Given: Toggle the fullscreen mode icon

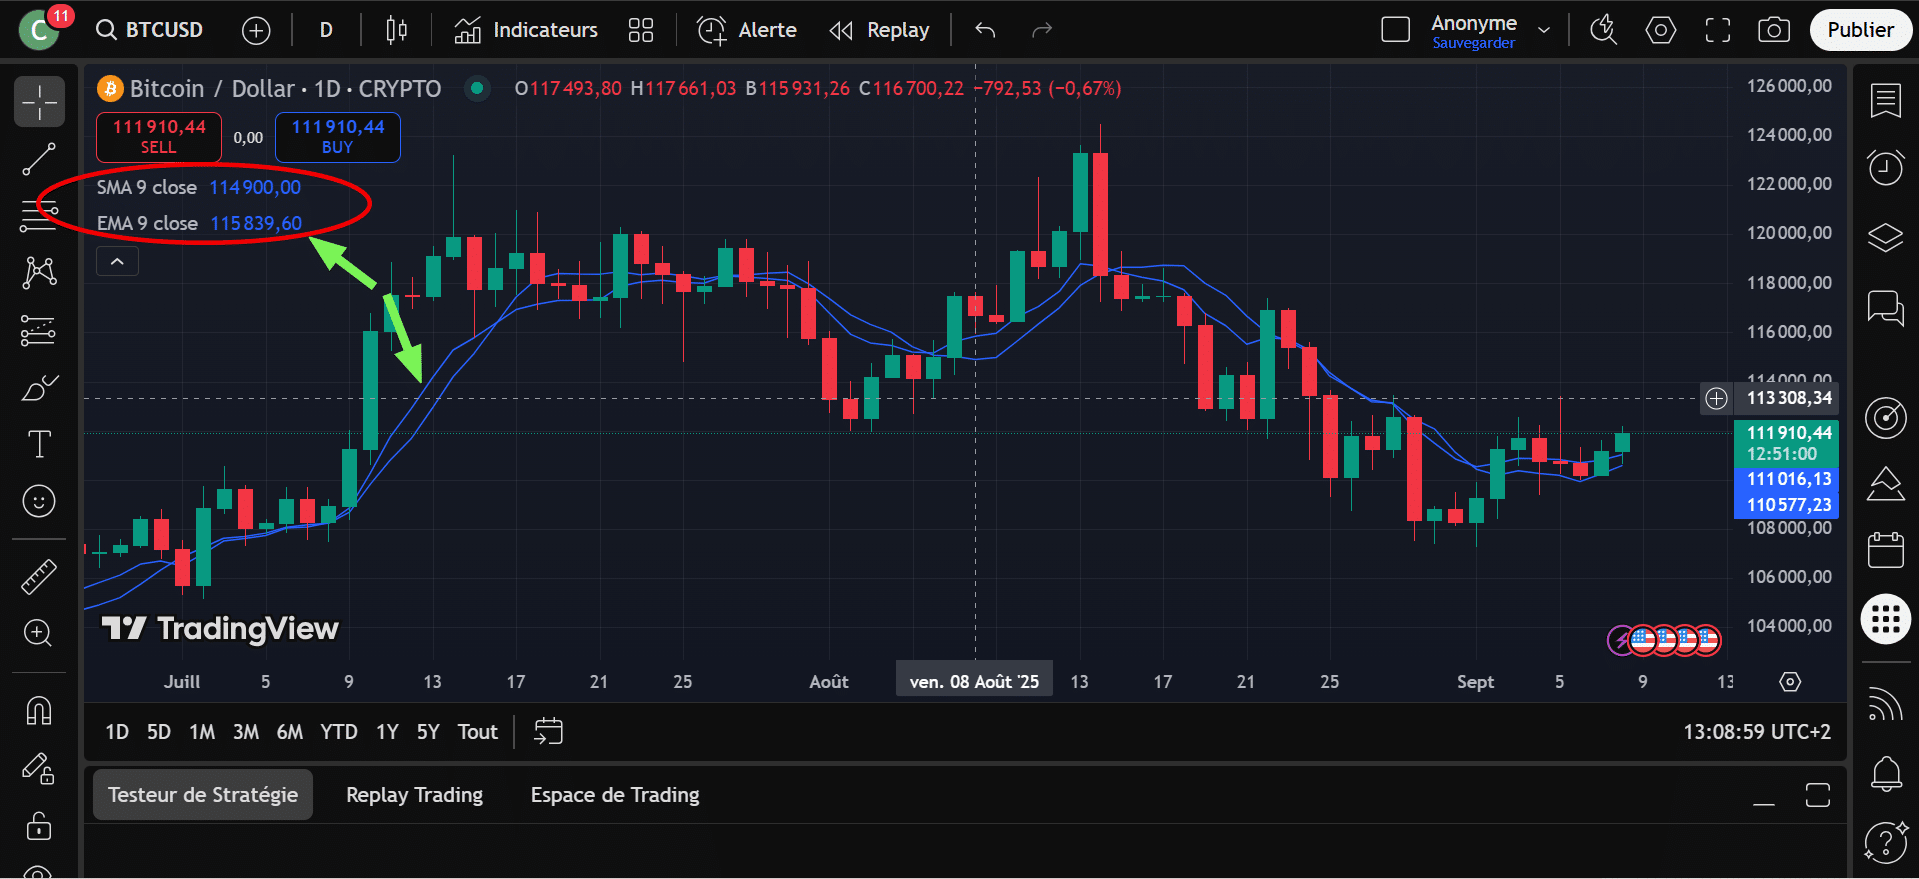Looking at the screenshot, I should (x=1717, y=30).
